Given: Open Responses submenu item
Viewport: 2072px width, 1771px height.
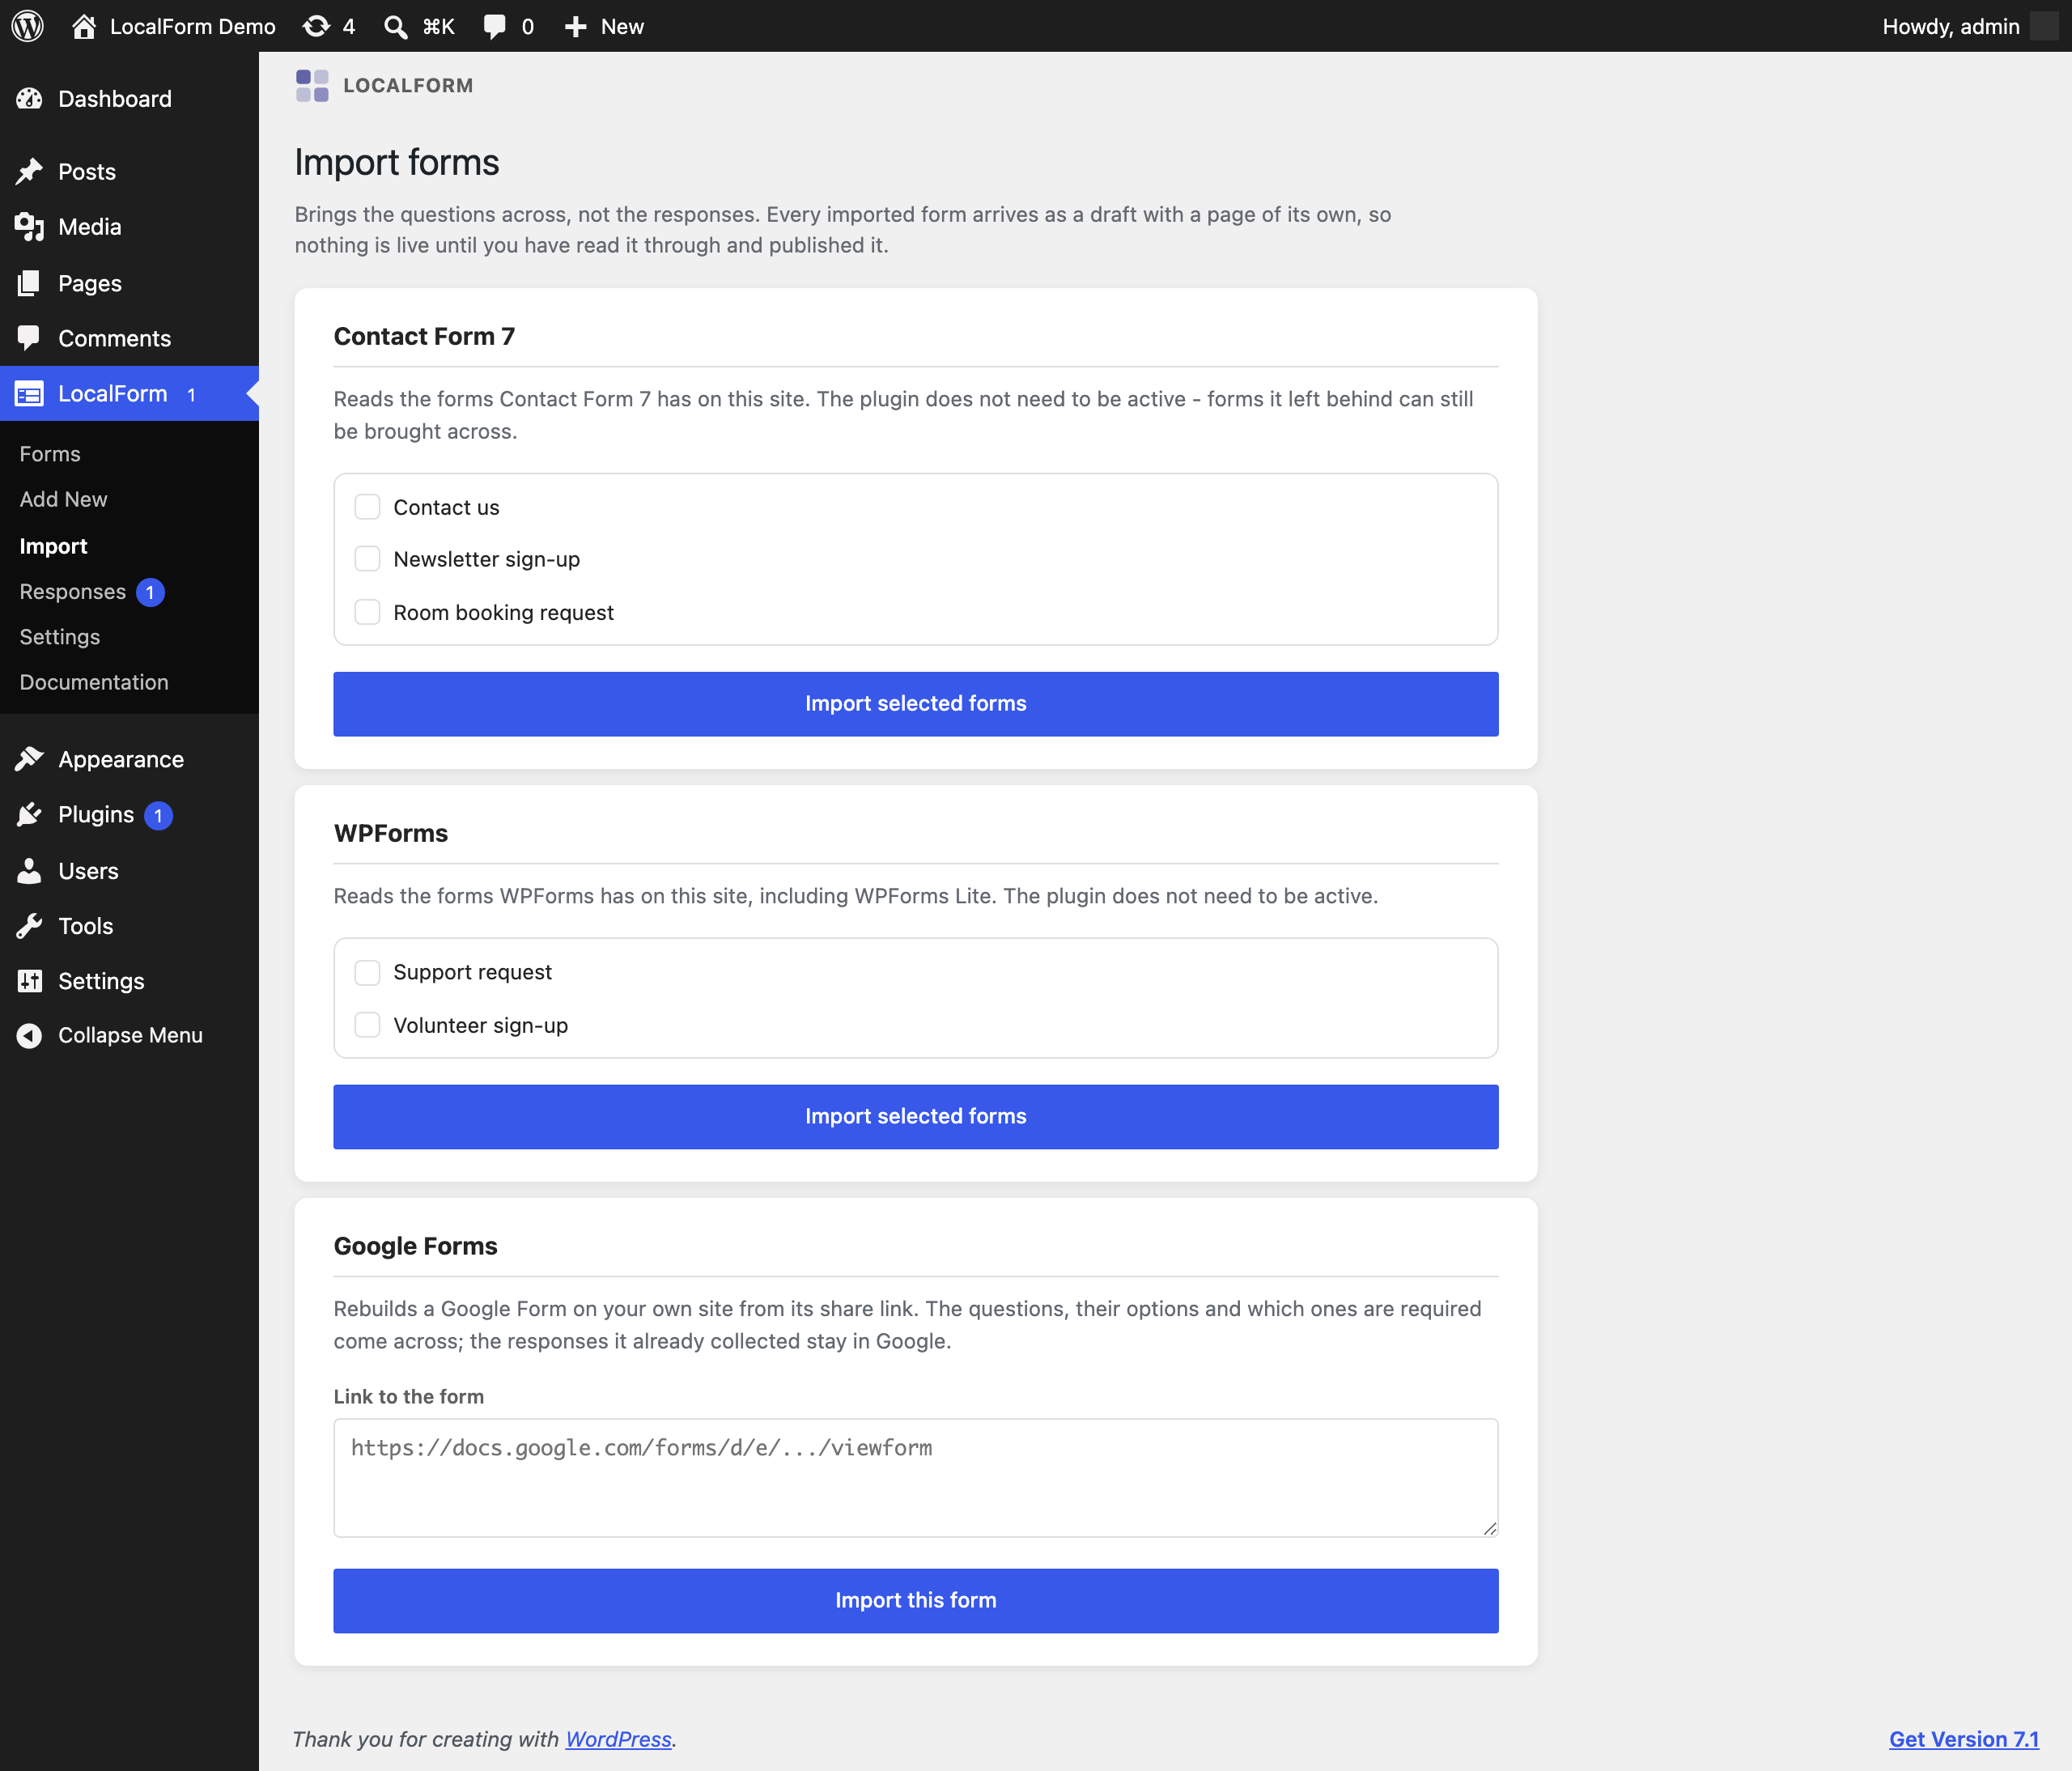Looking at the screenshot, I should 73,592.
